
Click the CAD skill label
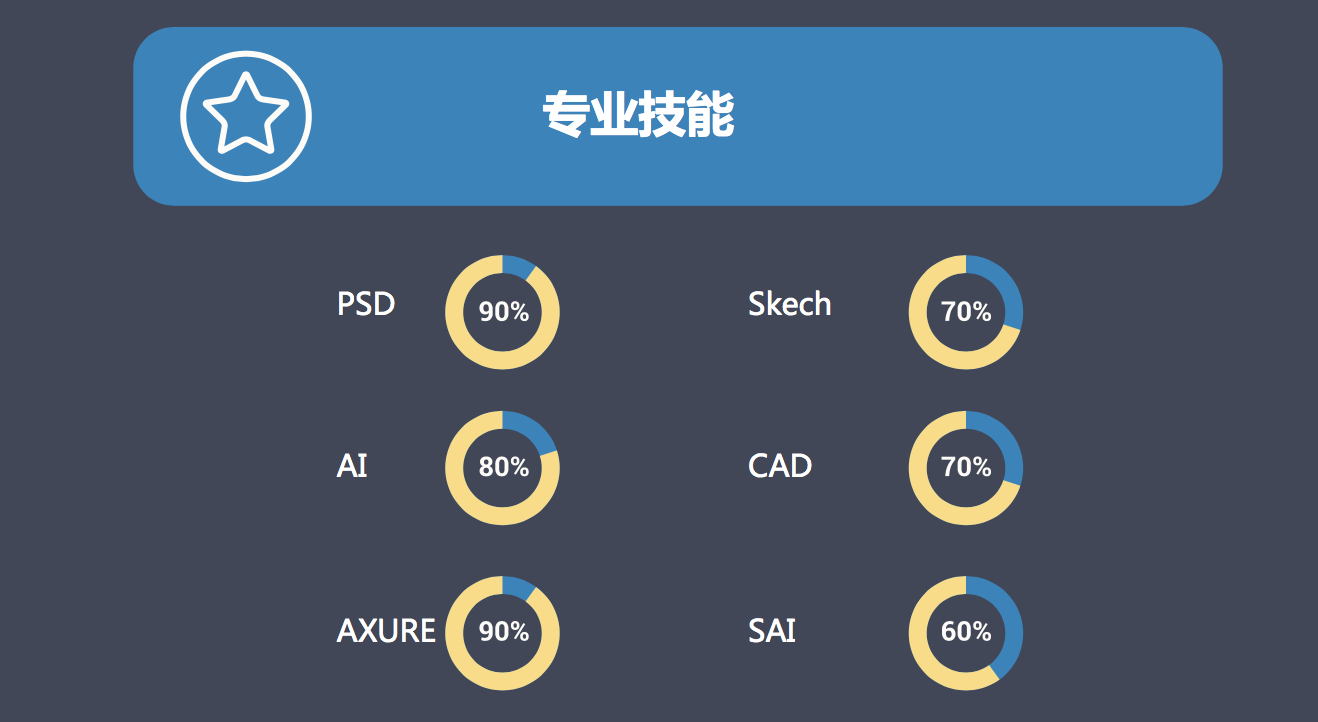pos(780,466)
